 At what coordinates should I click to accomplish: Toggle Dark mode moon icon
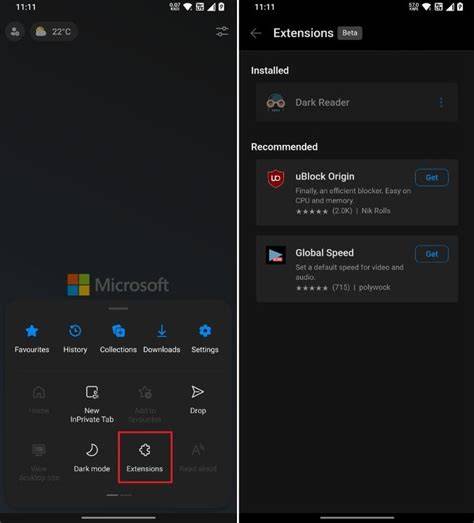pyautogui.click(x=92, y=450)
